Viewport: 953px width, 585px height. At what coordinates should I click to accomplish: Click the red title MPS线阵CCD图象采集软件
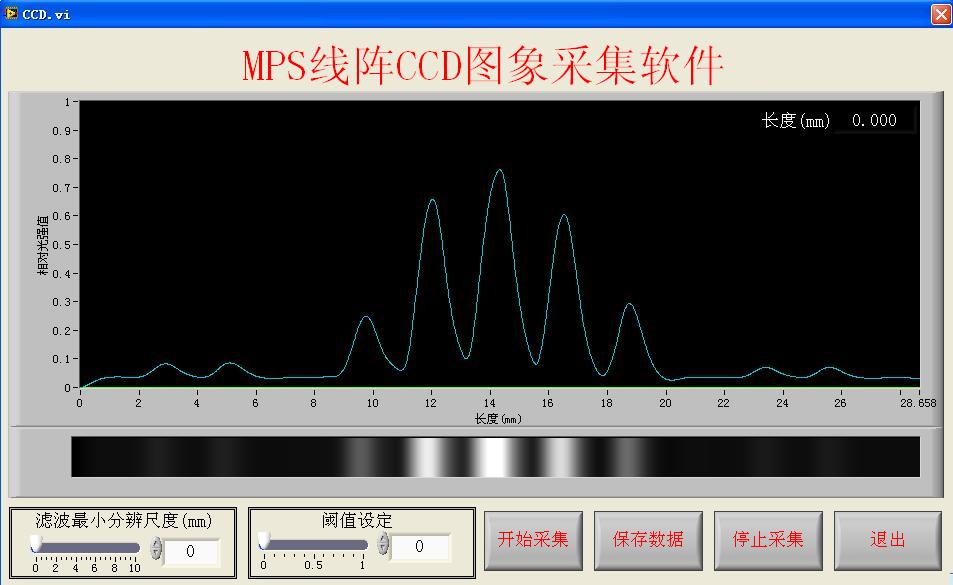point(483,66)
